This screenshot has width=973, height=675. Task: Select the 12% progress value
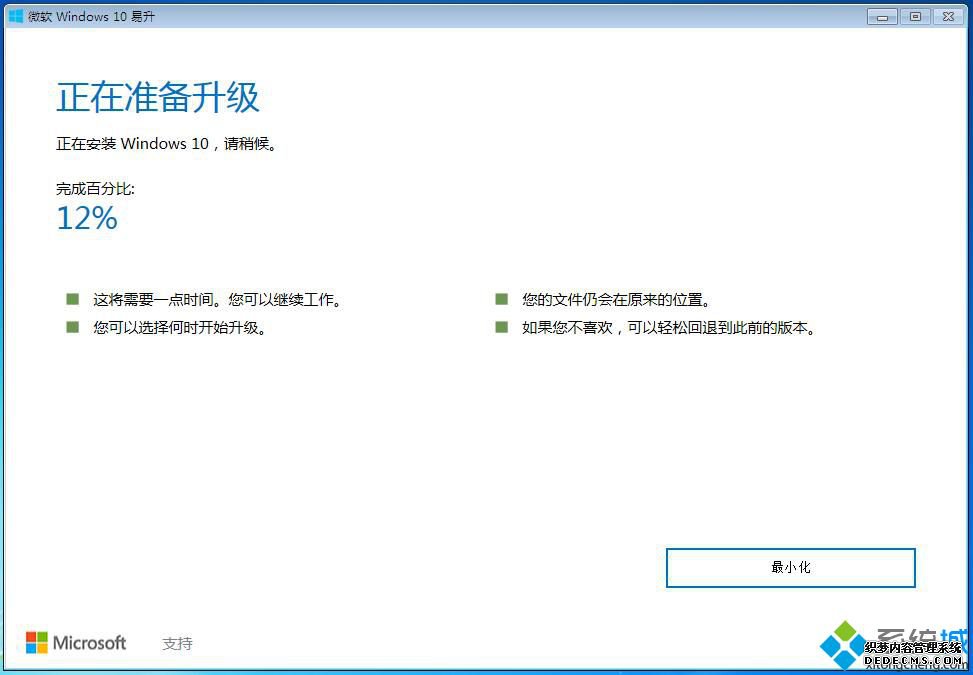click(87, 218)
